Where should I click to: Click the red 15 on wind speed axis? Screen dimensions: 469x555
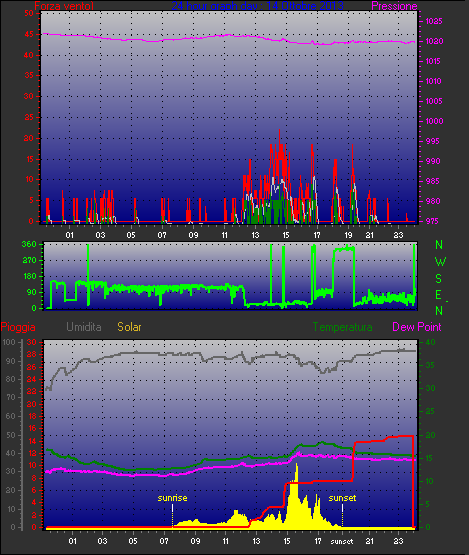[x=29, y=159]
